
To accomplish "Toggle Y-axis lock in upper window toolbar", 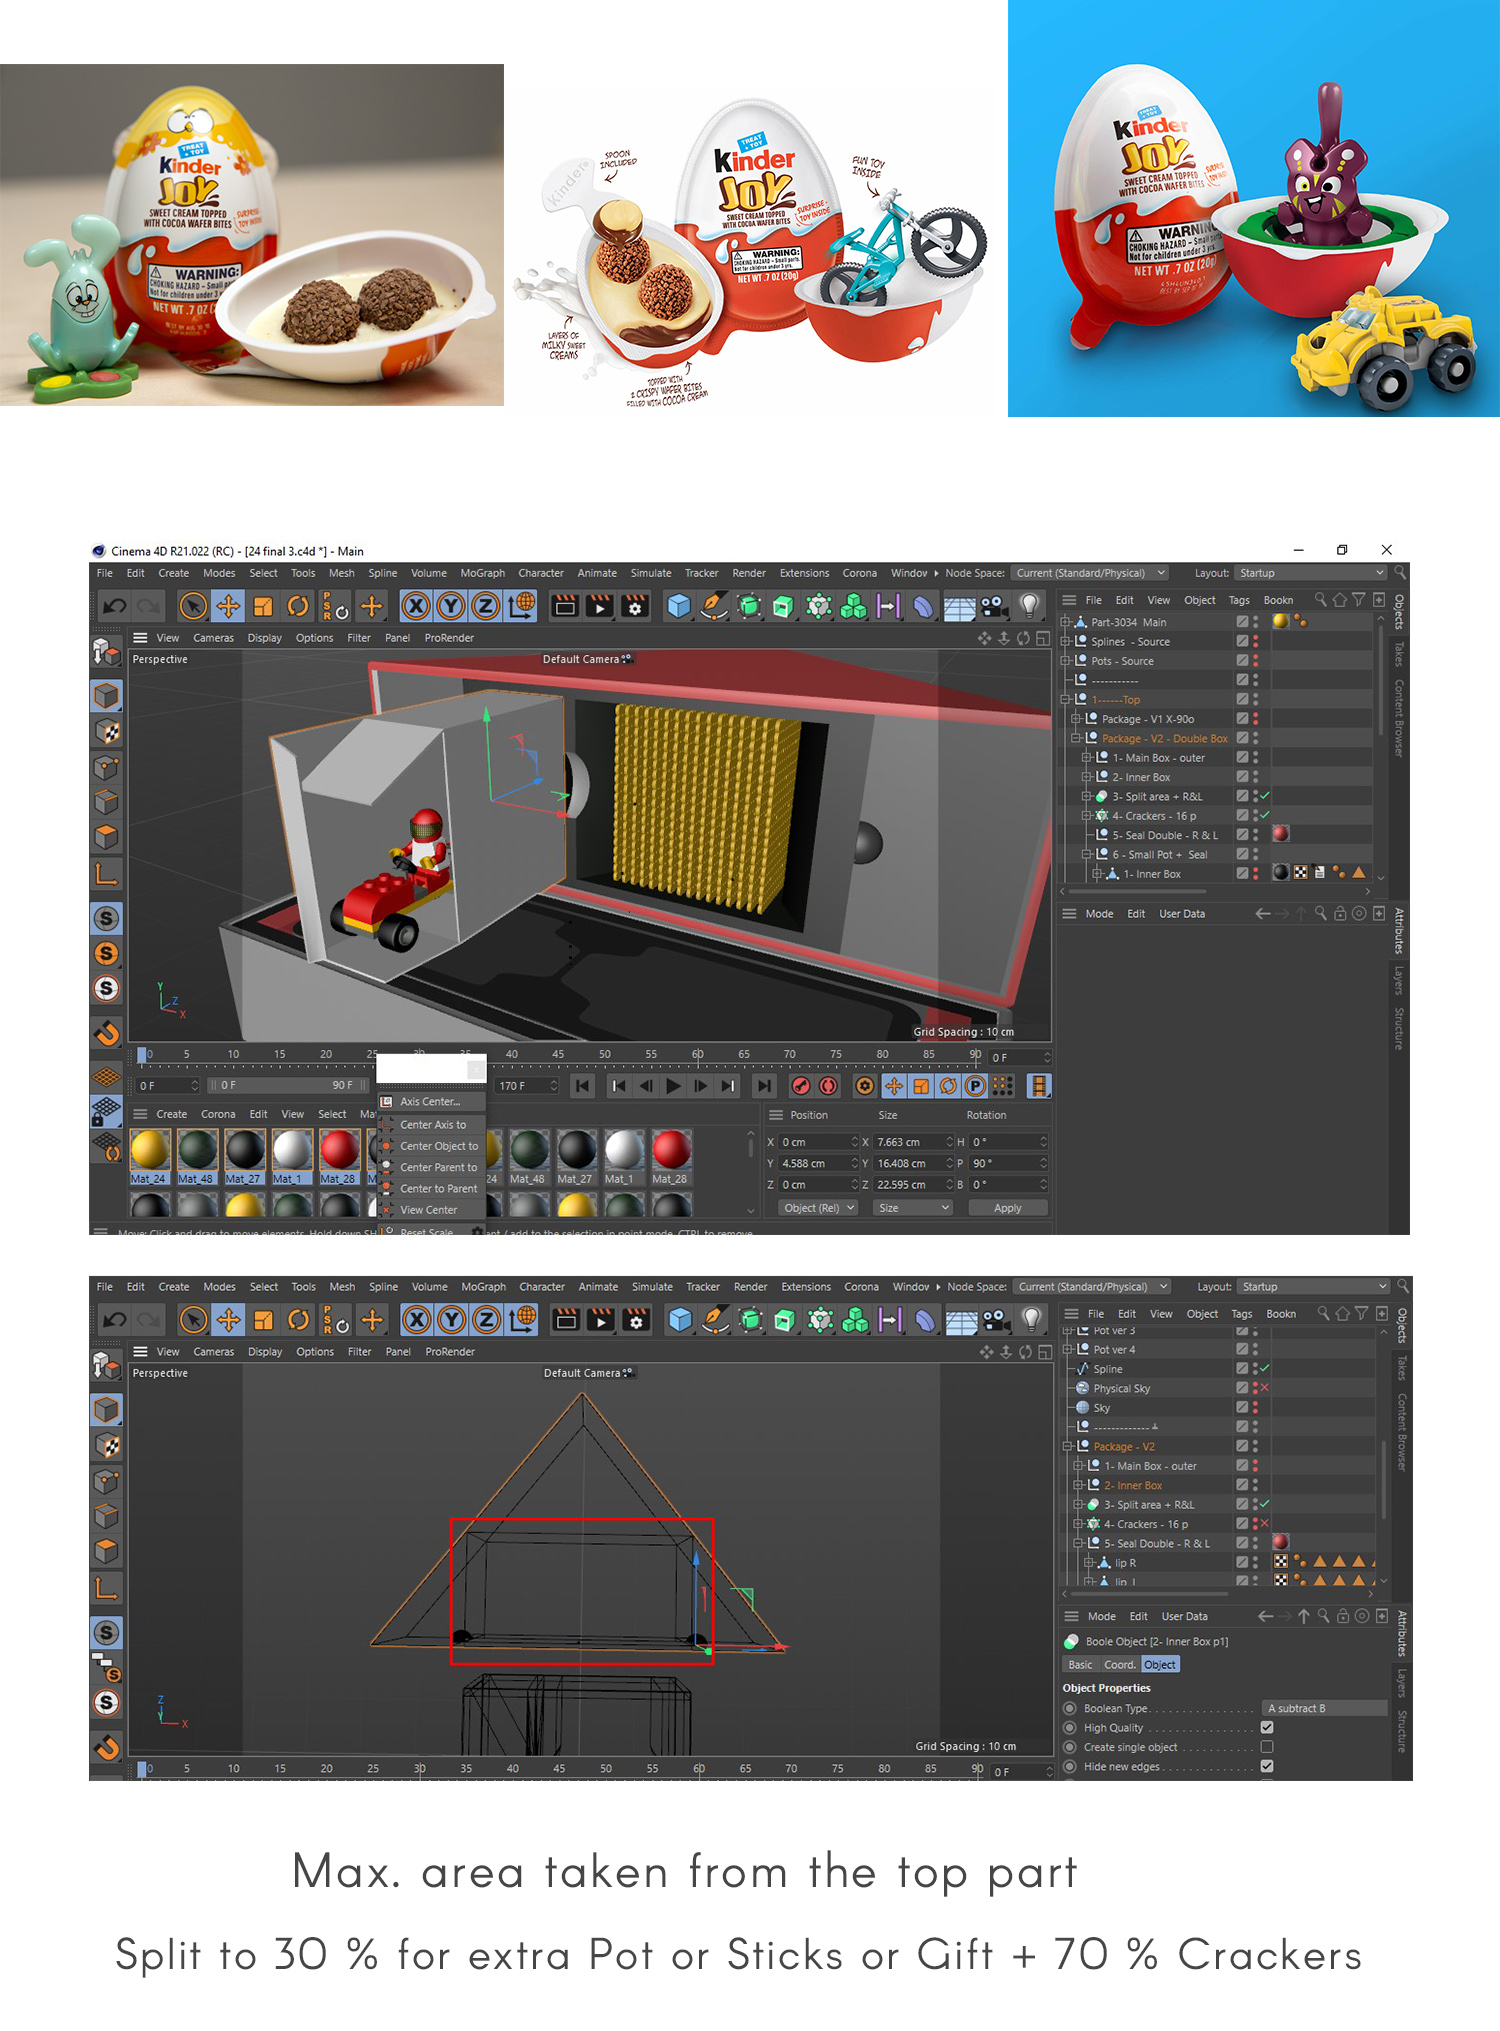I will coord(451,606).
